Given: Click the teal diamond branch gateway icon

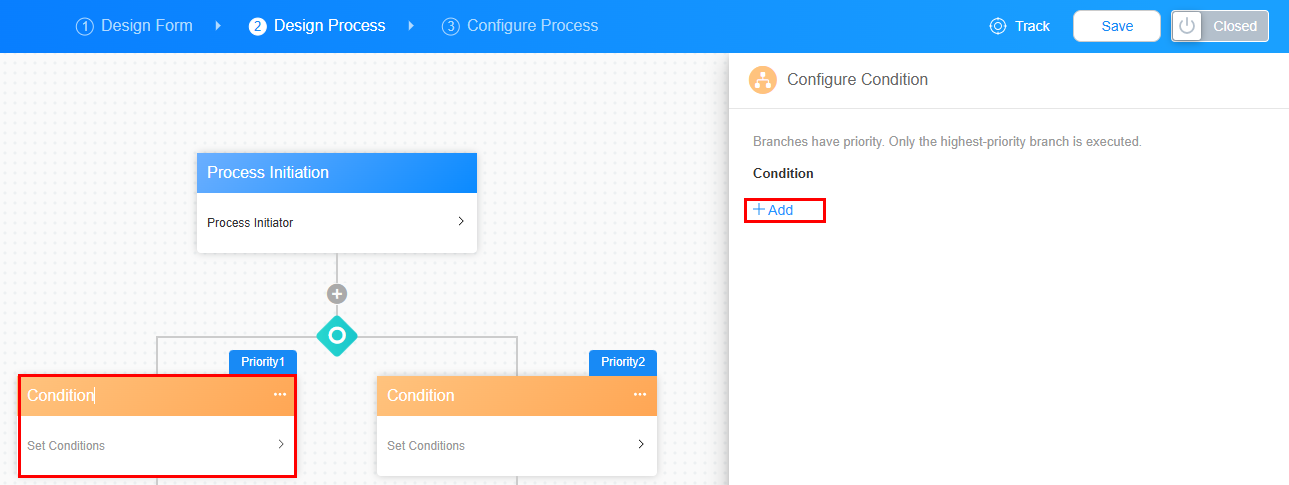Looking at the screenshot, I should click(x=337, y=335).
